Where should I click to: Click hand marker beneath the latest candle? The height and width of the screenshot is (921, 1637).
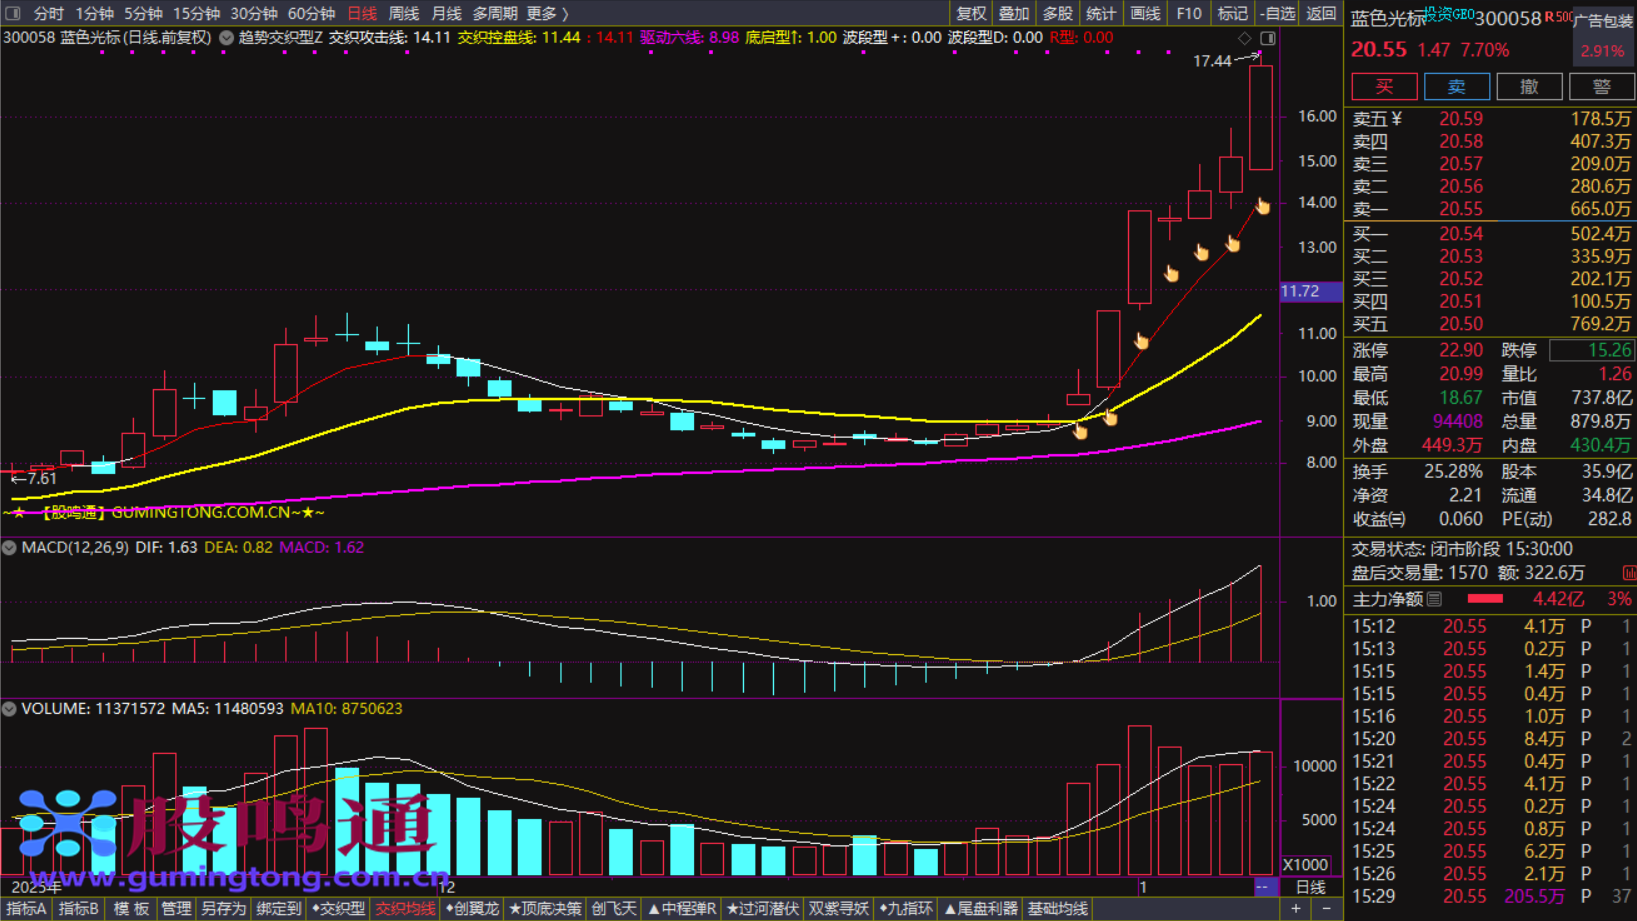point(1263,206)
